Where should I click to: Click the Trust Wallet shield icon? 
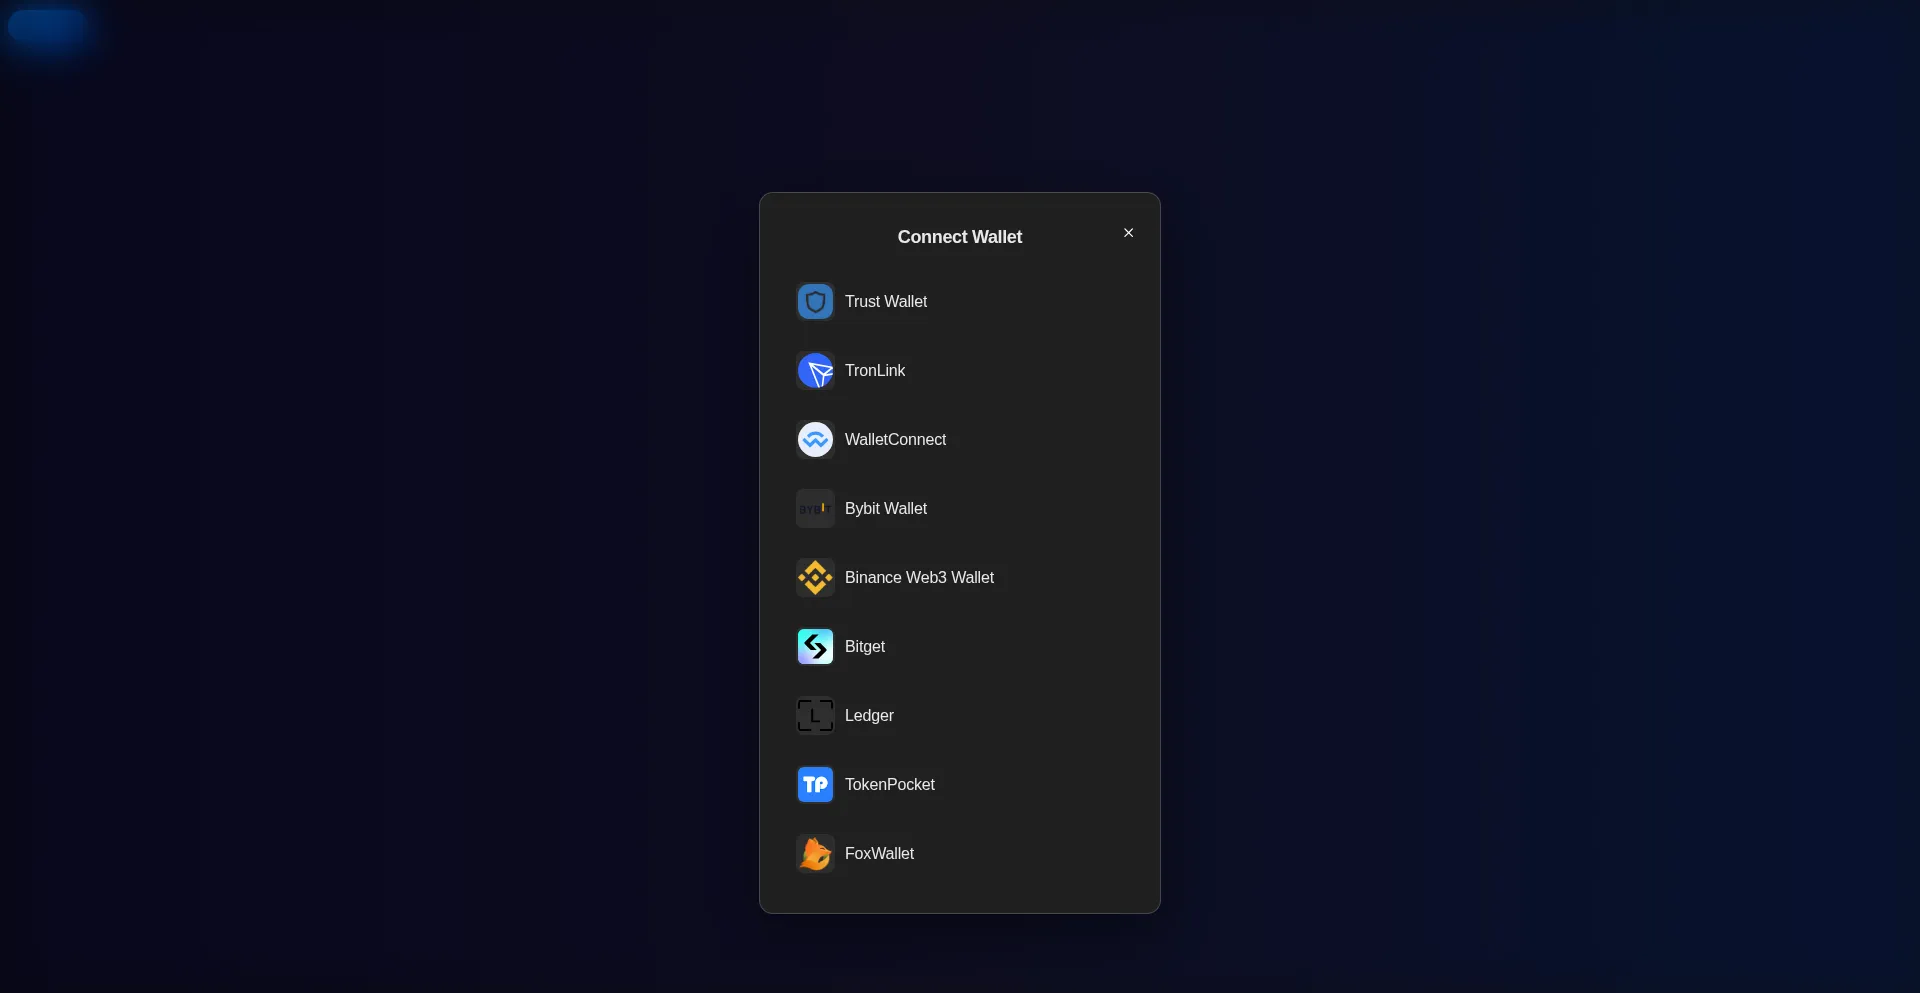(x=815, y=302)
